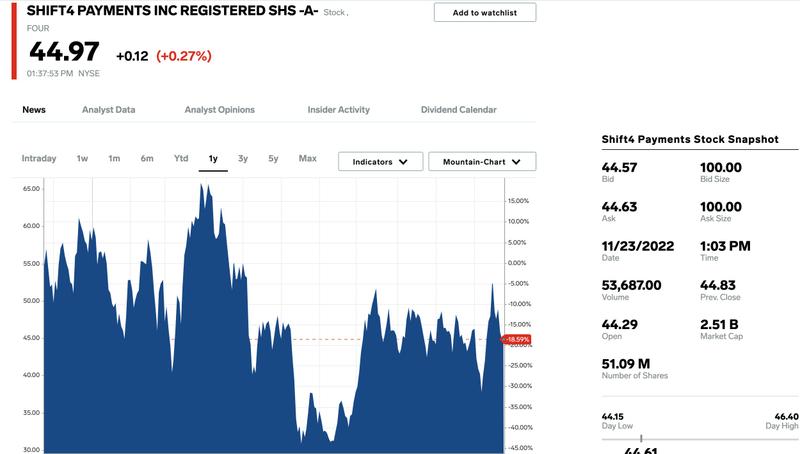Click the 44.97 stock price
The width and height of the screenshot is (800, 454).
click(x=64, y=51)
